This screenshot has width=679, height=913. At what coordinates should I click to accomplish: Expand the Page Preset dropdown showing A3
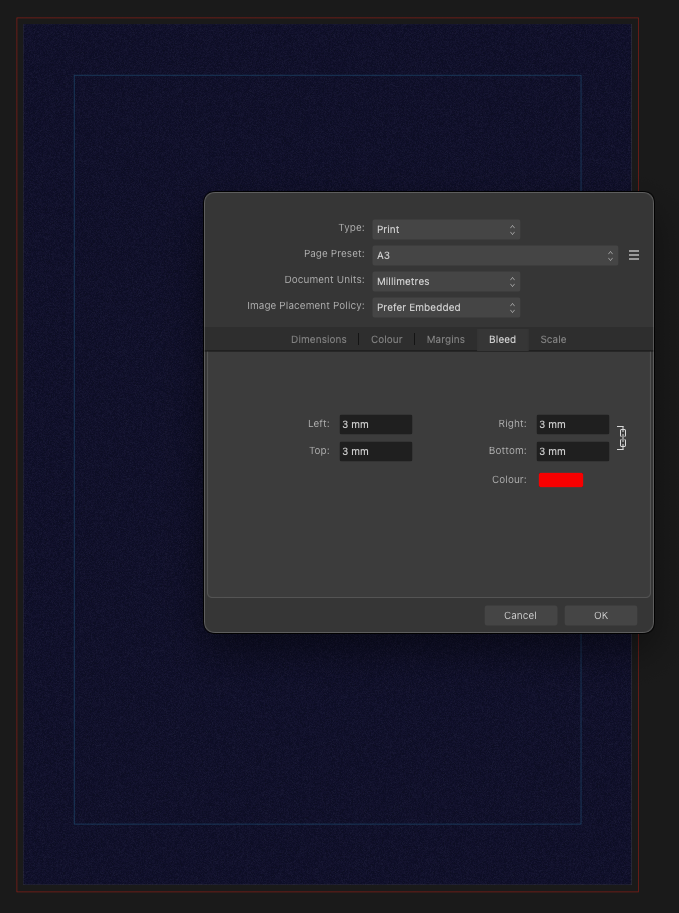point(494,255)
